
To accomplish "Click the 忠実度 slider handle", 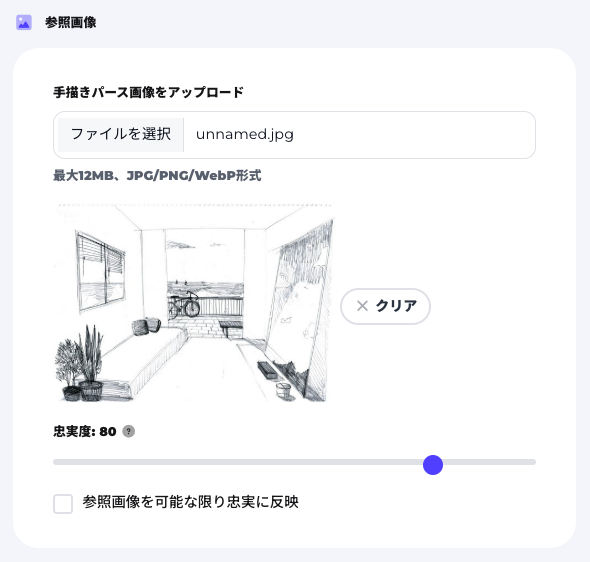I will pyautogui.click(x=433, y=465).
